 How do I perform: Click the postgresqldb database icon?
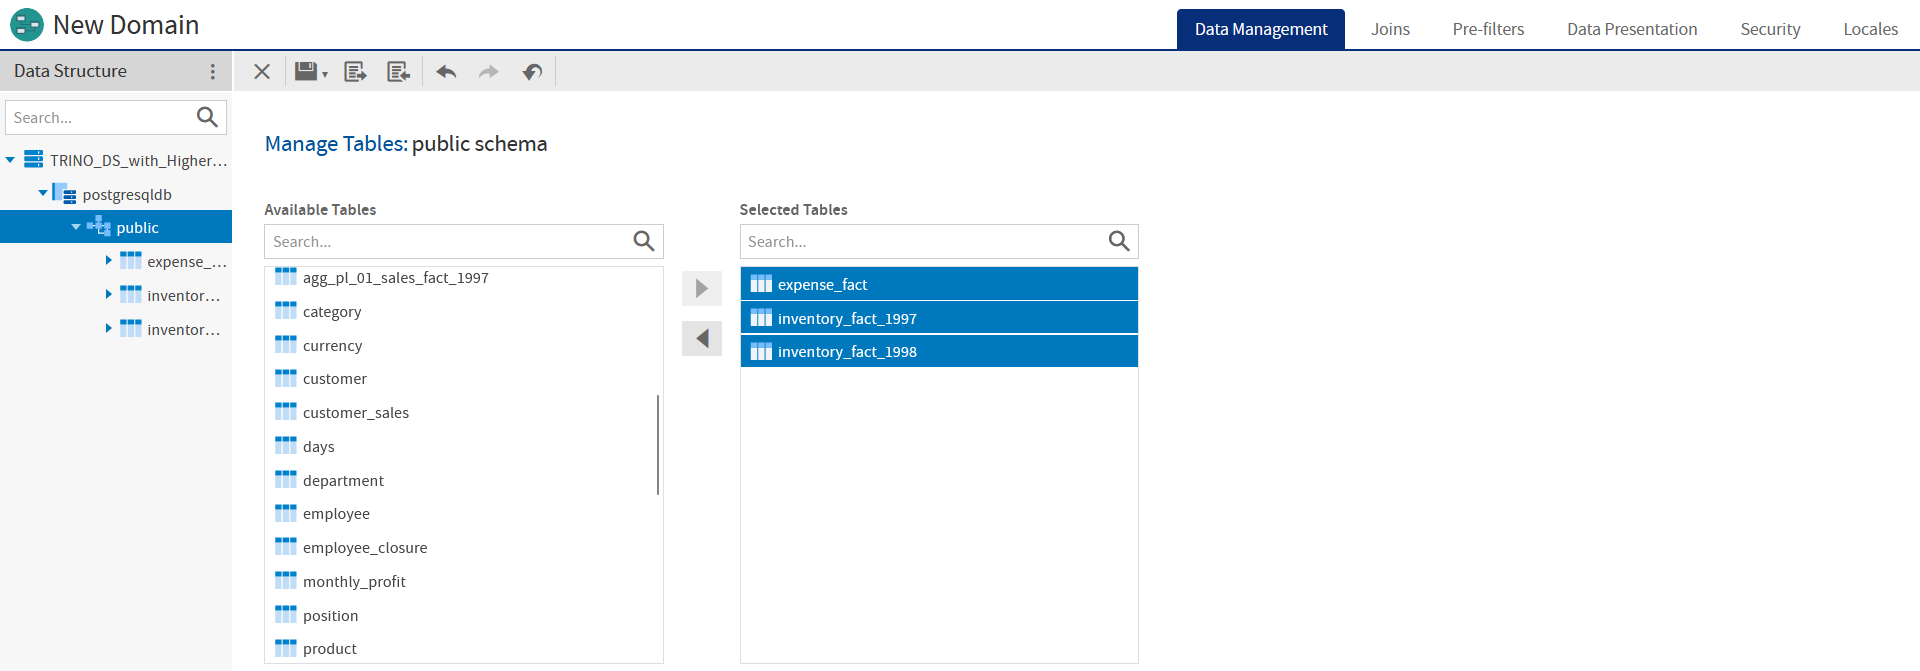(64, 193)
